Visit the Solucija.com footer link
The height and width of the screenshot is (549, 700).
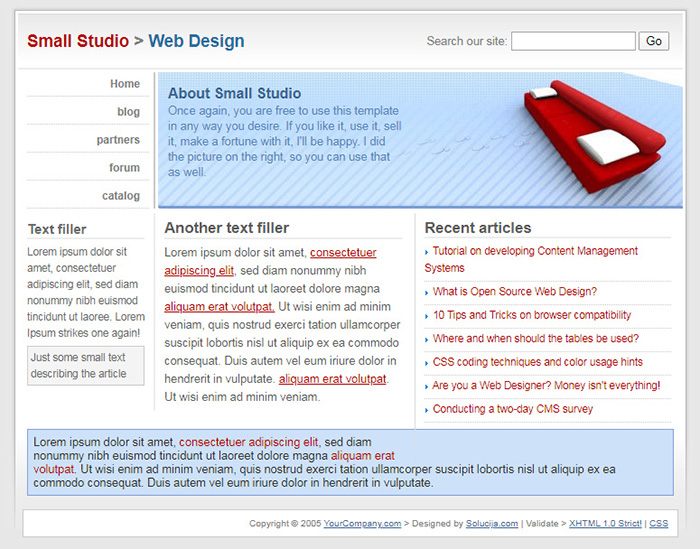[x=492, y=523]
